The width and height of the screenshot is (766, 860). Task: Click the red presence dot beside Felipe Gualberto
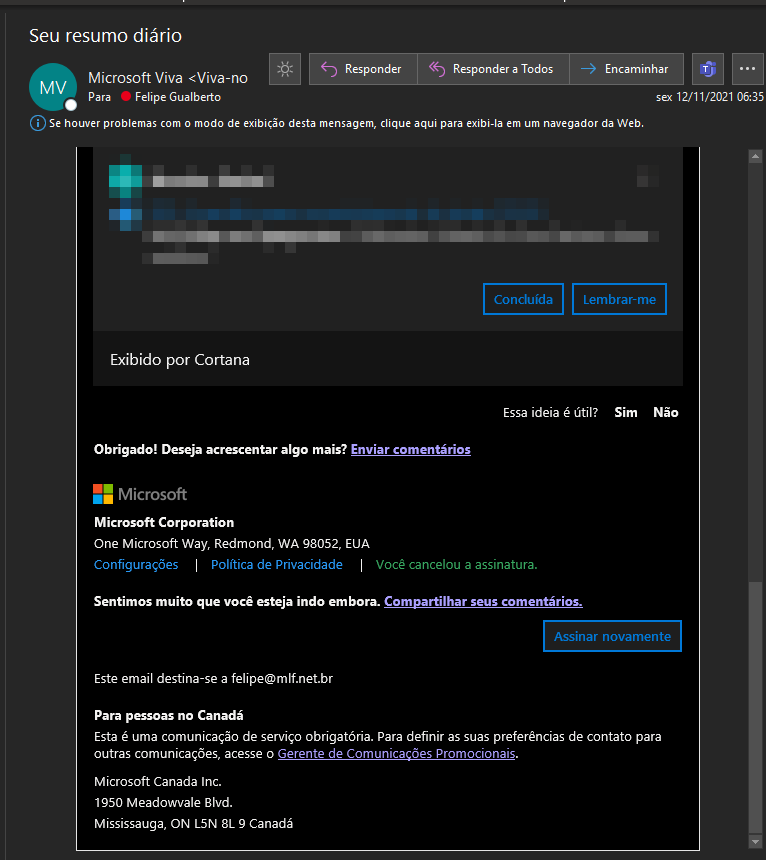[x=126, y=97]
